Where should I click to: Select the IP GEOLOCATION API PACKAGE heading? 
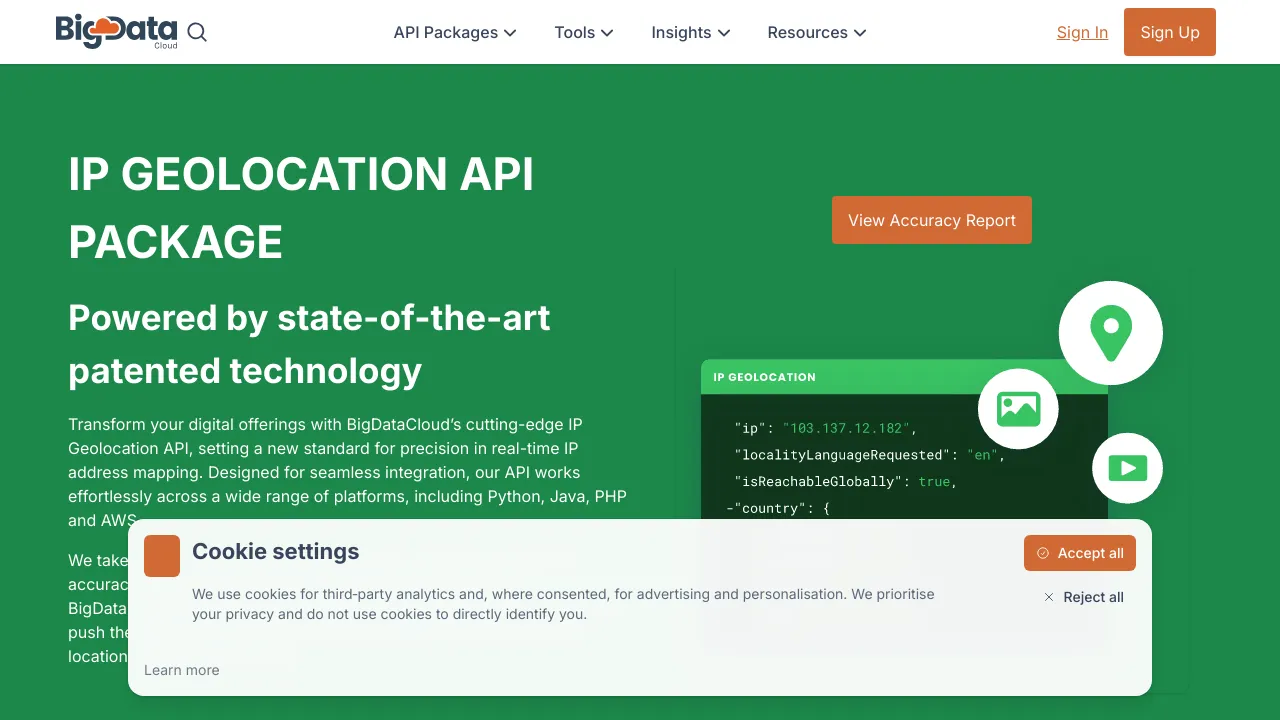point(301,208)
